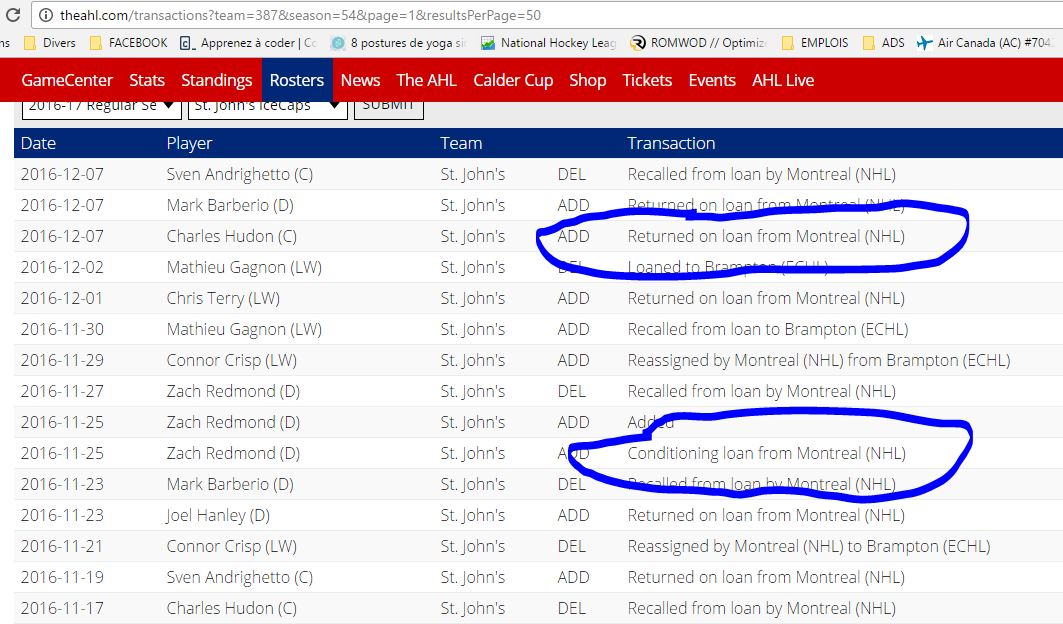
Task: Open the Tickets menu
Action: click(647, 80)
